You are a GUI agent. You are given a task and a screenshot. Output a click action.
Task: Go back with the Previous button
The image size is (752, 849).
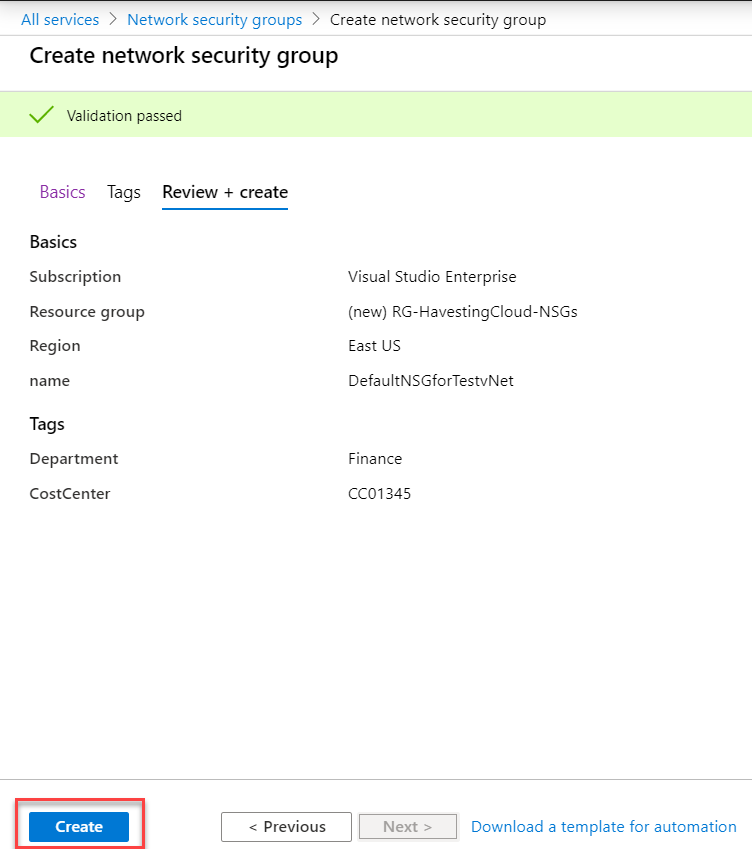286,826
